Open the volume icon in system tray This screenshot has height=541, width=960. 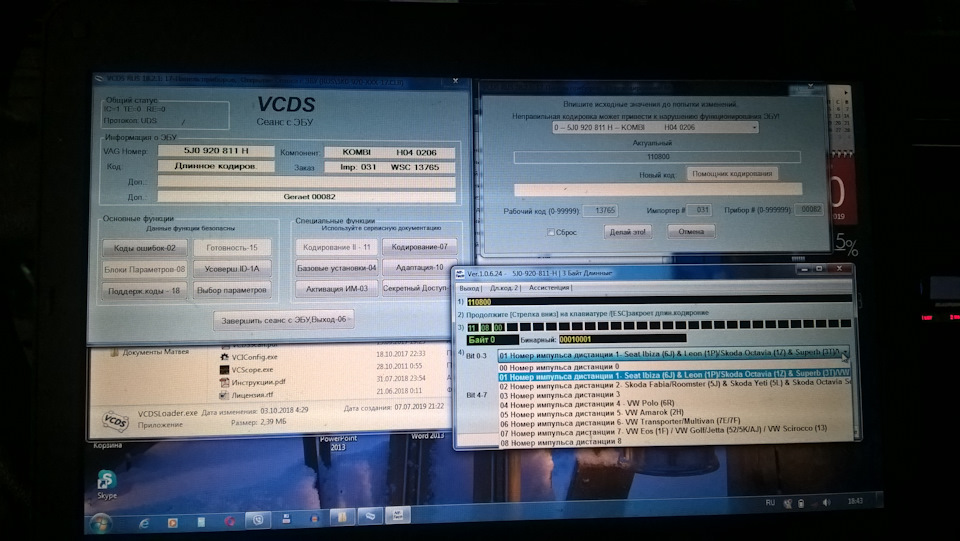pyautogui.click(x=827, y=502)
